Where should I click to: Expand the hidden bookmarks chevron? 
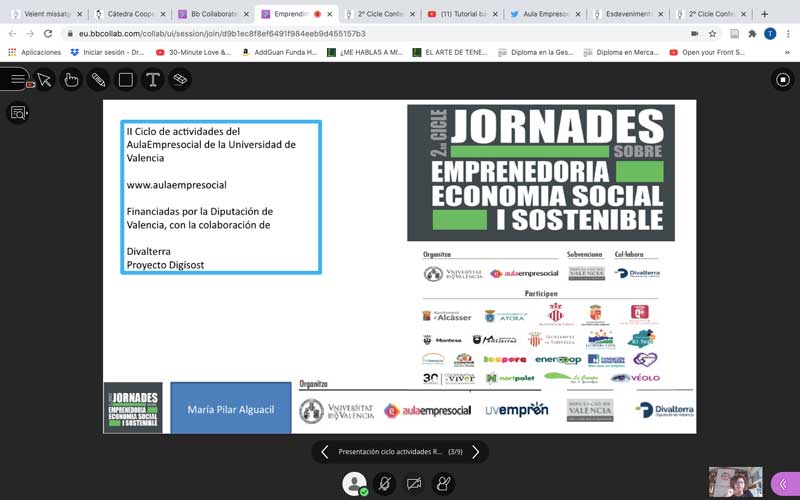coord(789,52)
